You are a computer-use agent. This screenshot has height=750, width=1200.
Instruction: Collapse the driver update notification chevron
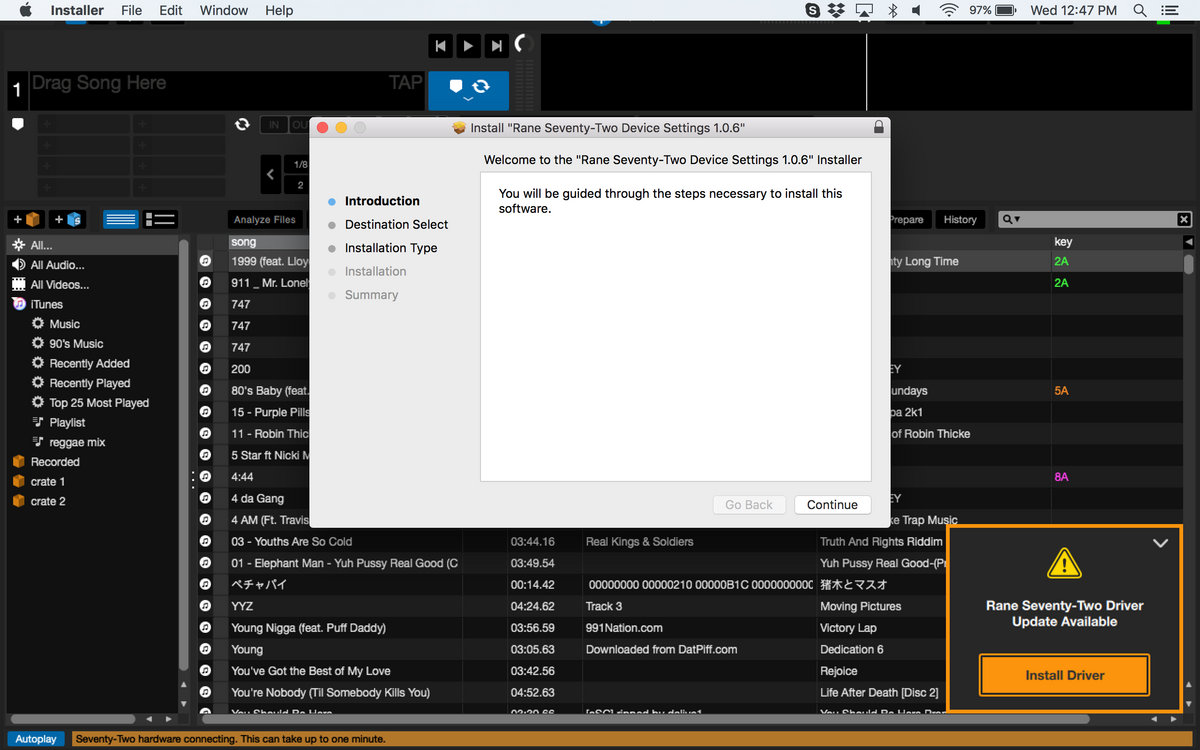(1160, 543)
